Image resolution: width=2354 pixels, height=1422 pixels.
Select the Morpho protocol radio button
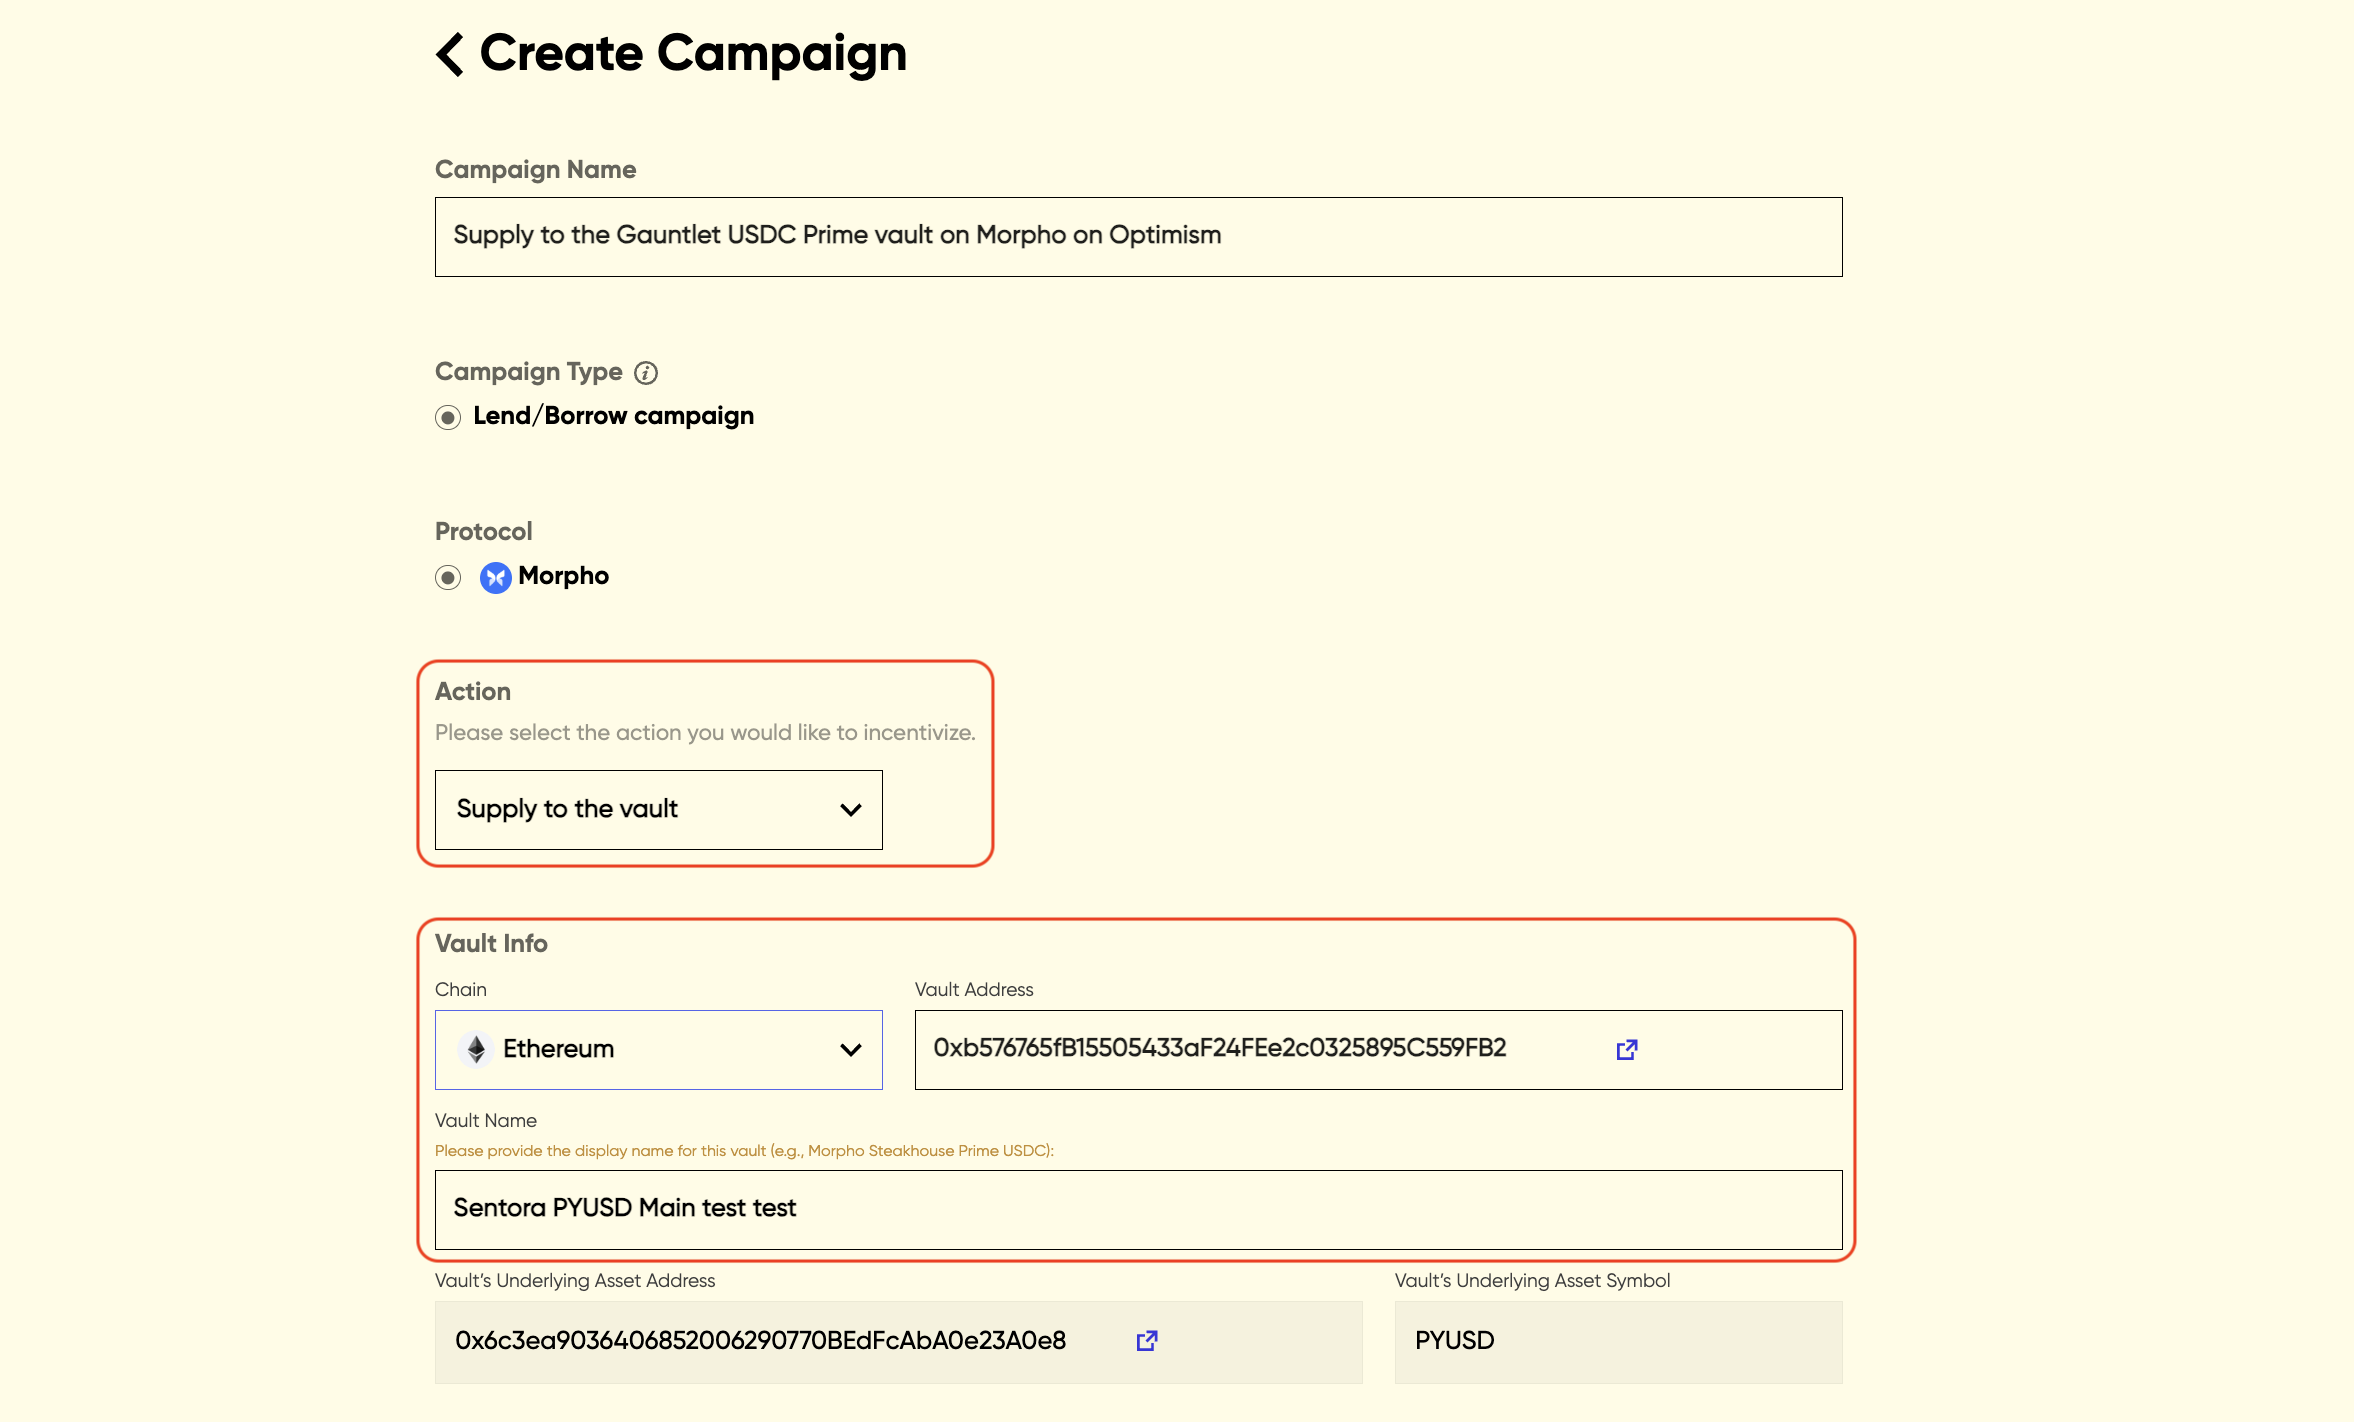tap(448, 577)
